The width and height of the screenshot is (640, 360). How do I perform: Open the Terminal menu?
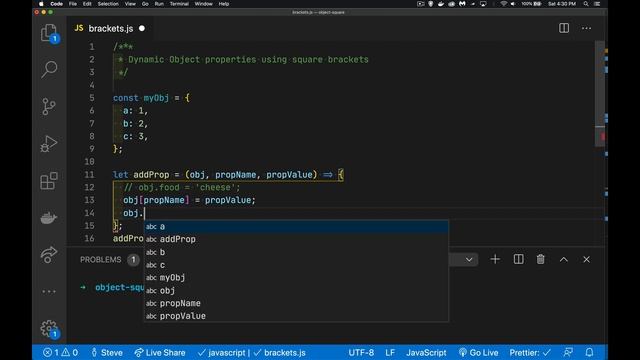tap(179, 4)
